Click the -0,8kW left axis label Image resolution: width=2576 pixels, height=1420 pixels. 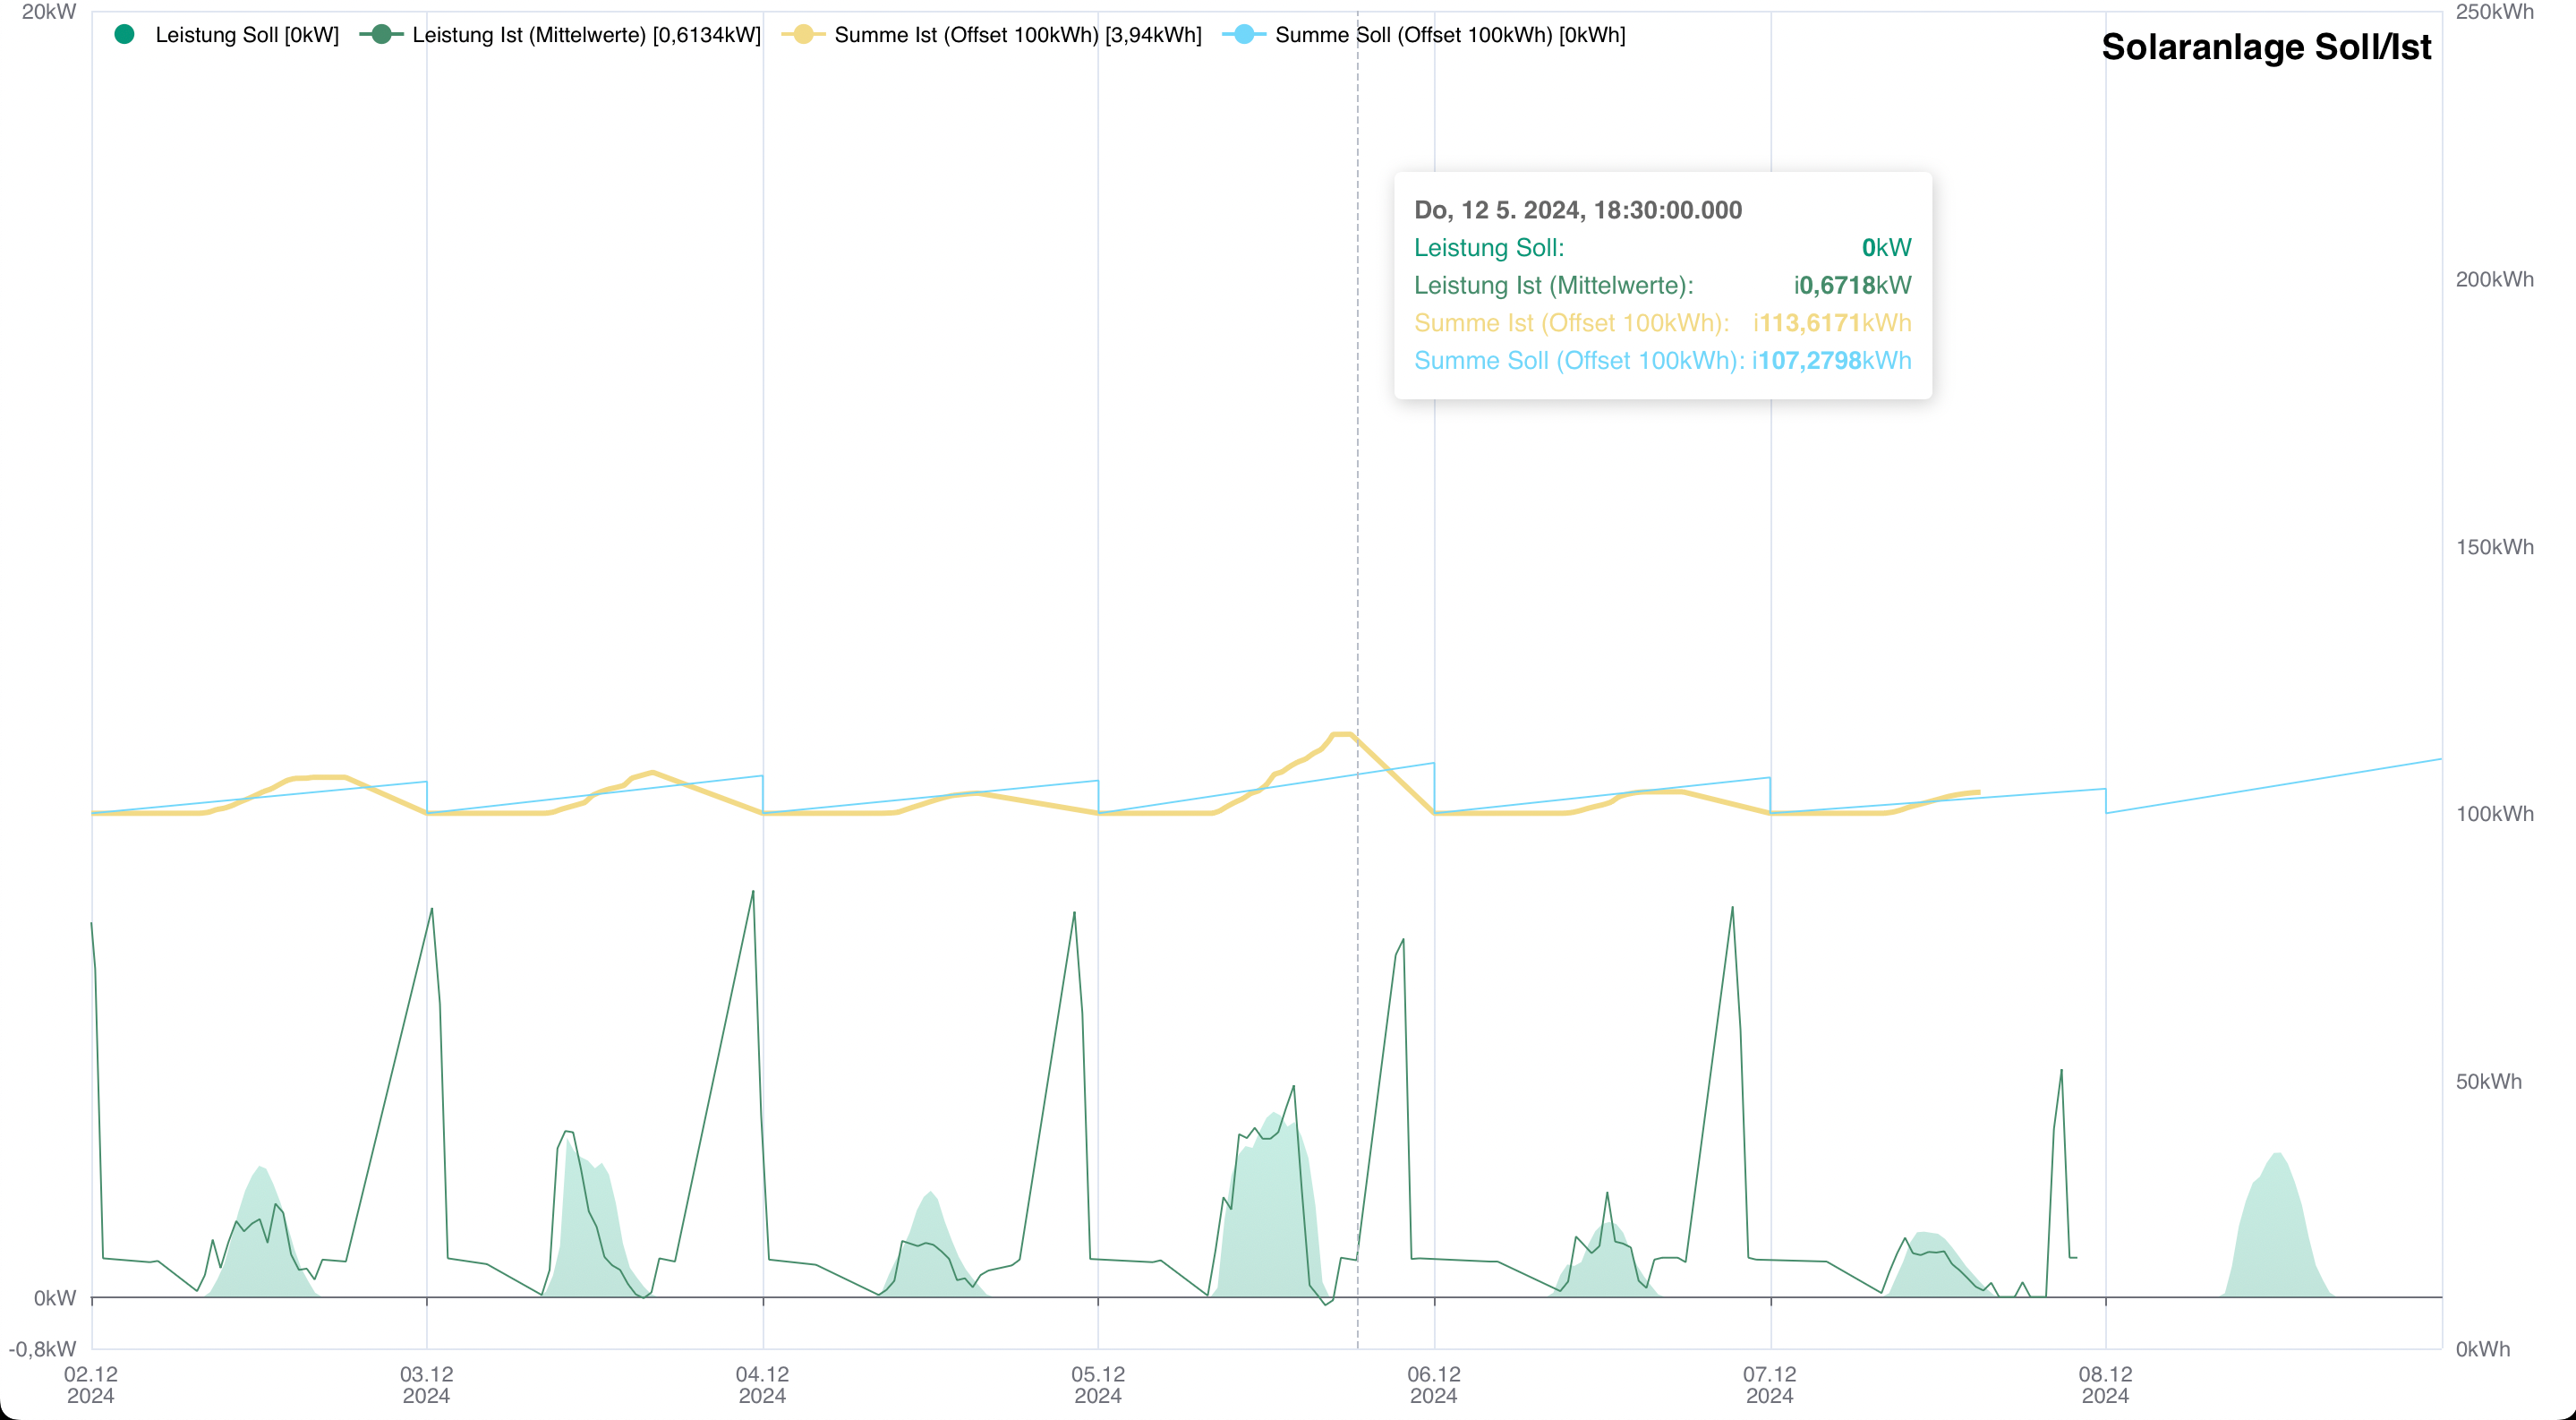(43, 1349)
